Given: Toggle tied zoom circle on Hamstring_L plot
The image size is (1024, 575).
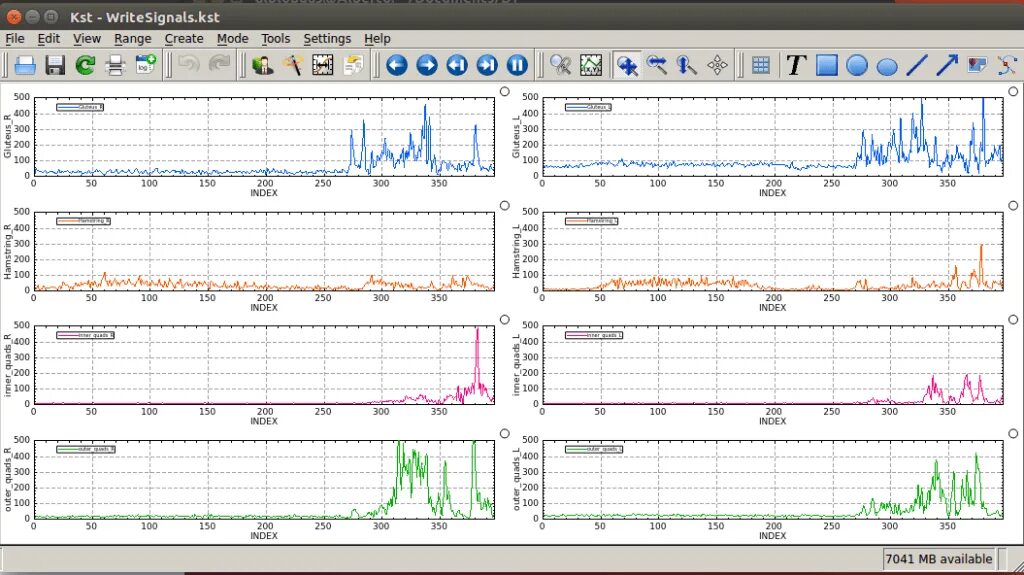Looking at the screenshot, I should [1013, 205].
